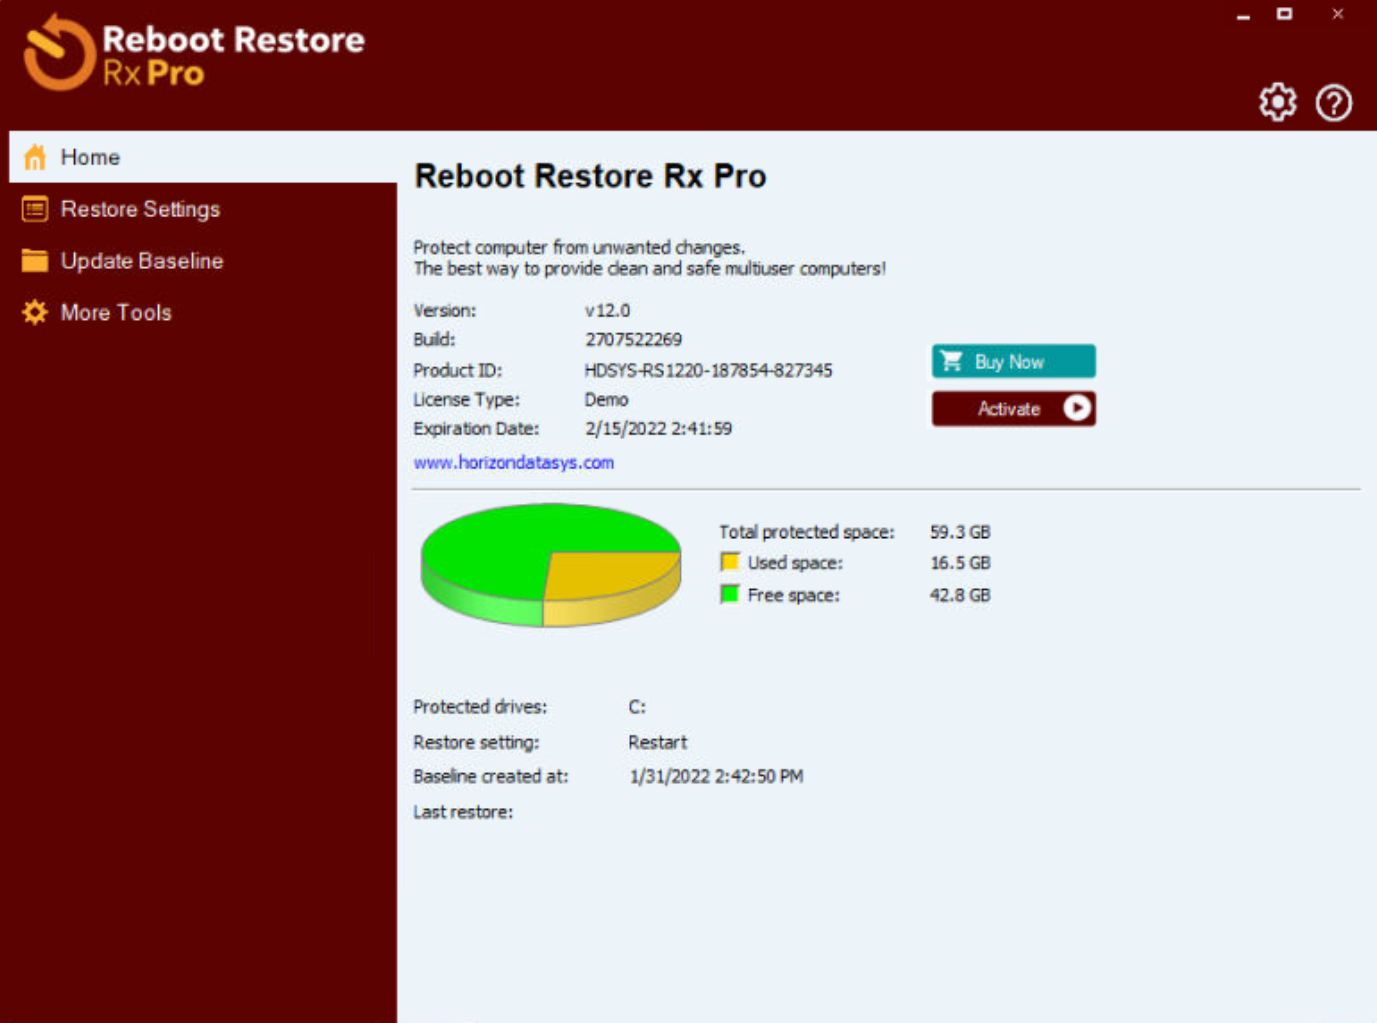Minimize the application window
Screen dimensions: 1377x1023
pyautogui.click(x=1243, y=15)
